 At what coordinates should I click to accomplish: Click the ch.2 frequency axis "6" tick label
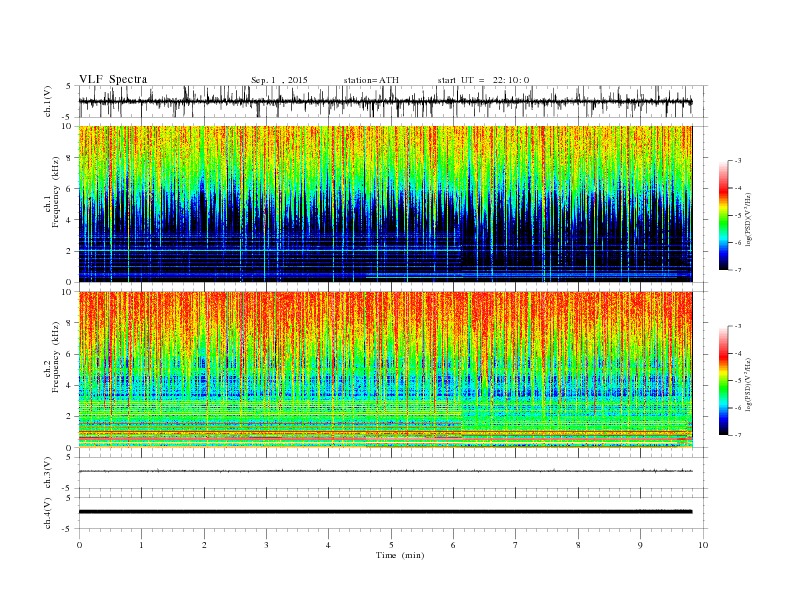click(69, 354)
